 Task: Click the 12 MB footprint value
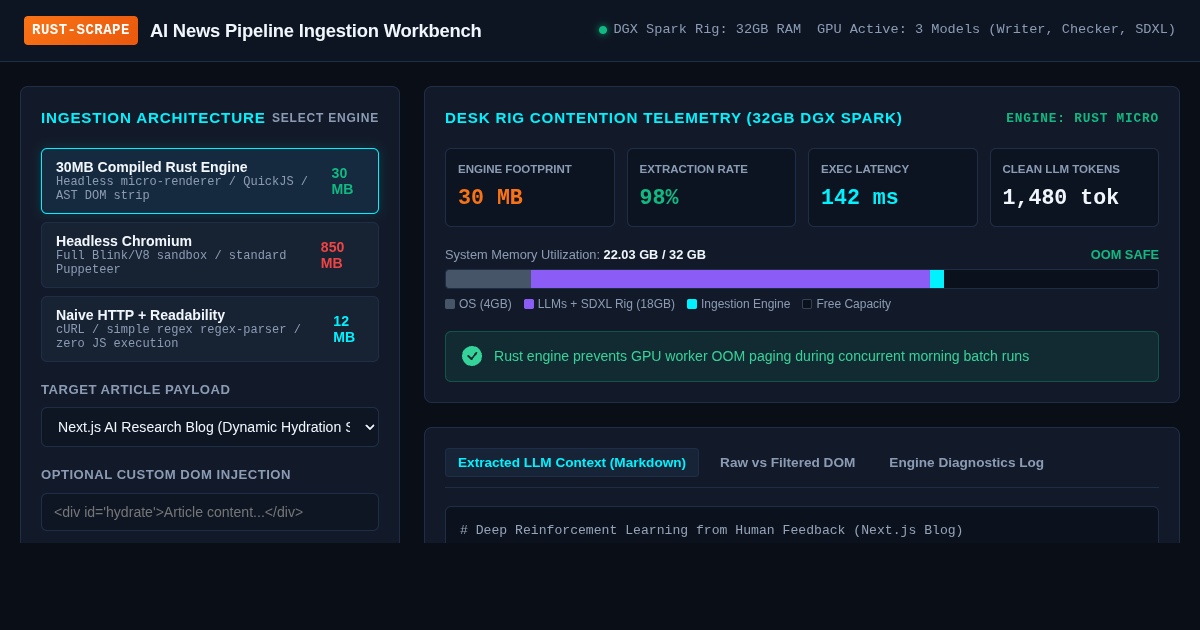344,329
